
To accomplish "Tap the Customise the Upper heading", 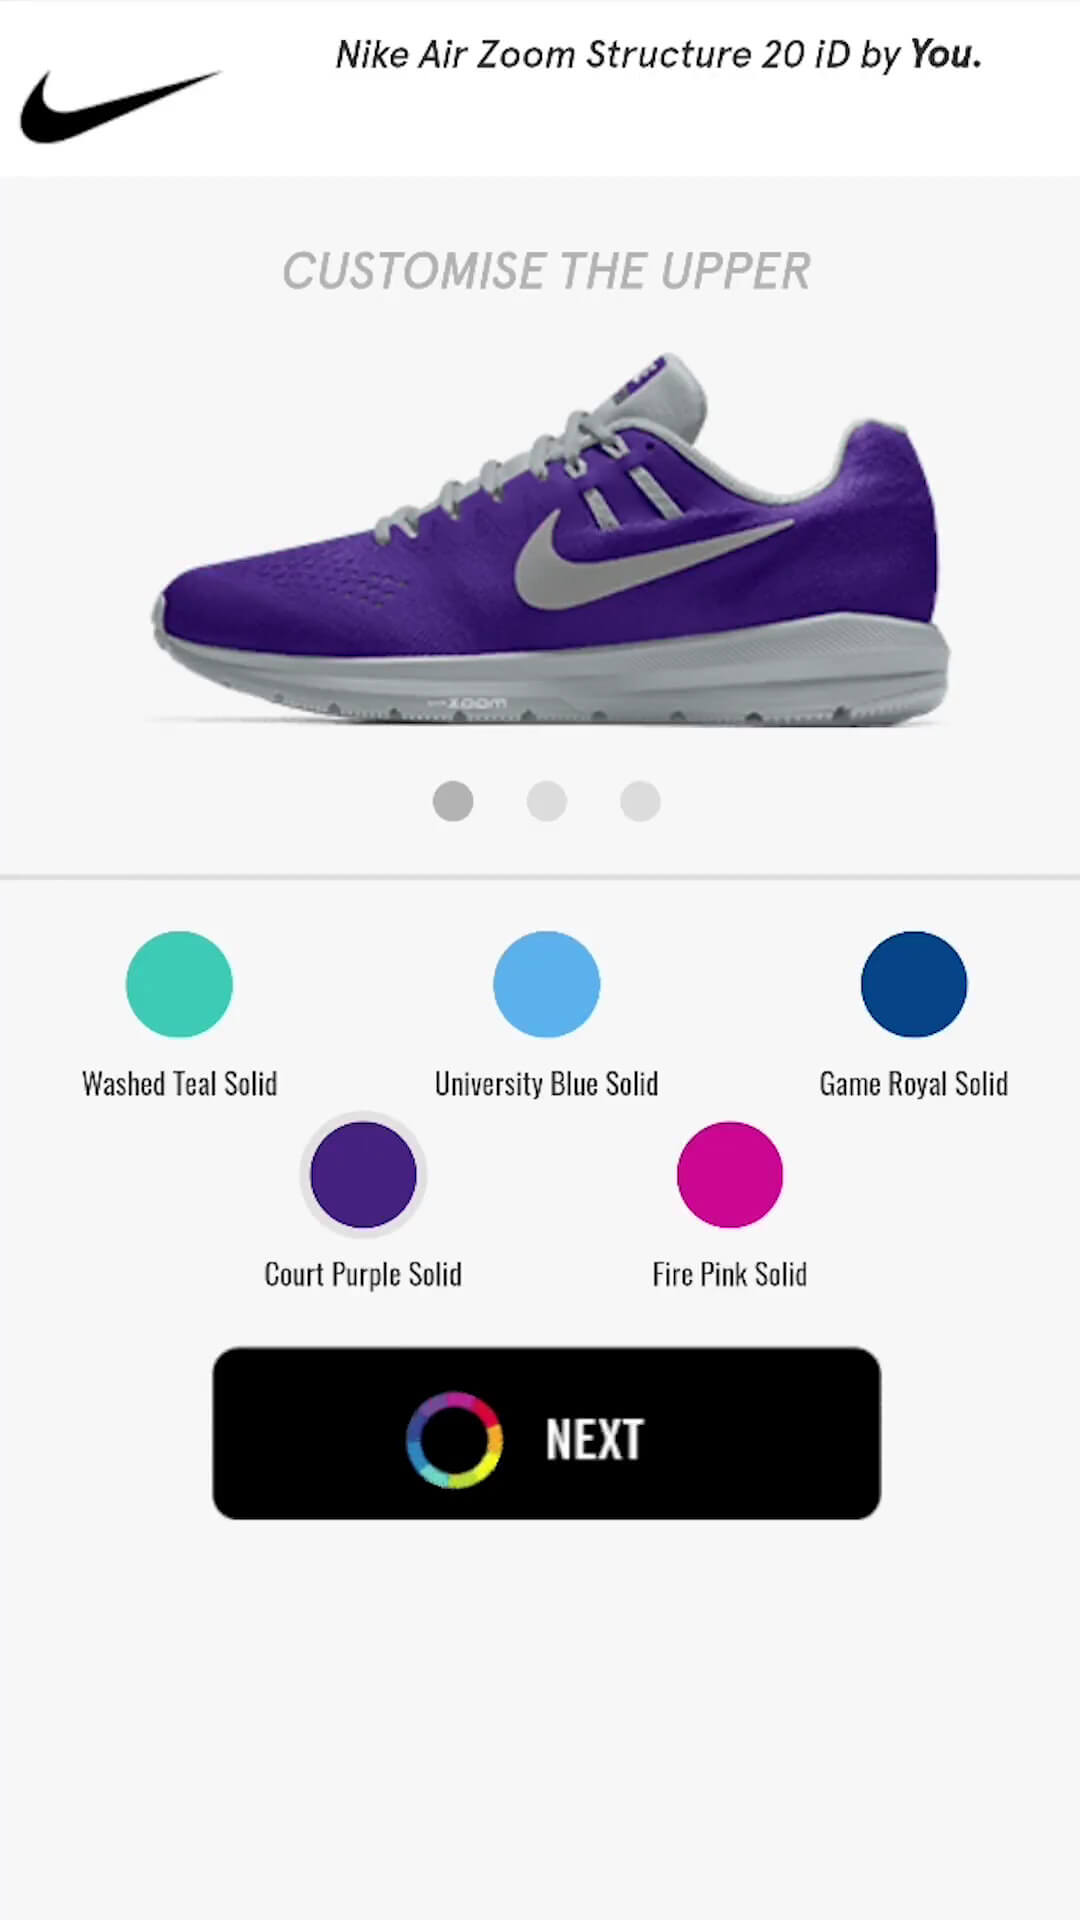I will [x=546, y=271].
